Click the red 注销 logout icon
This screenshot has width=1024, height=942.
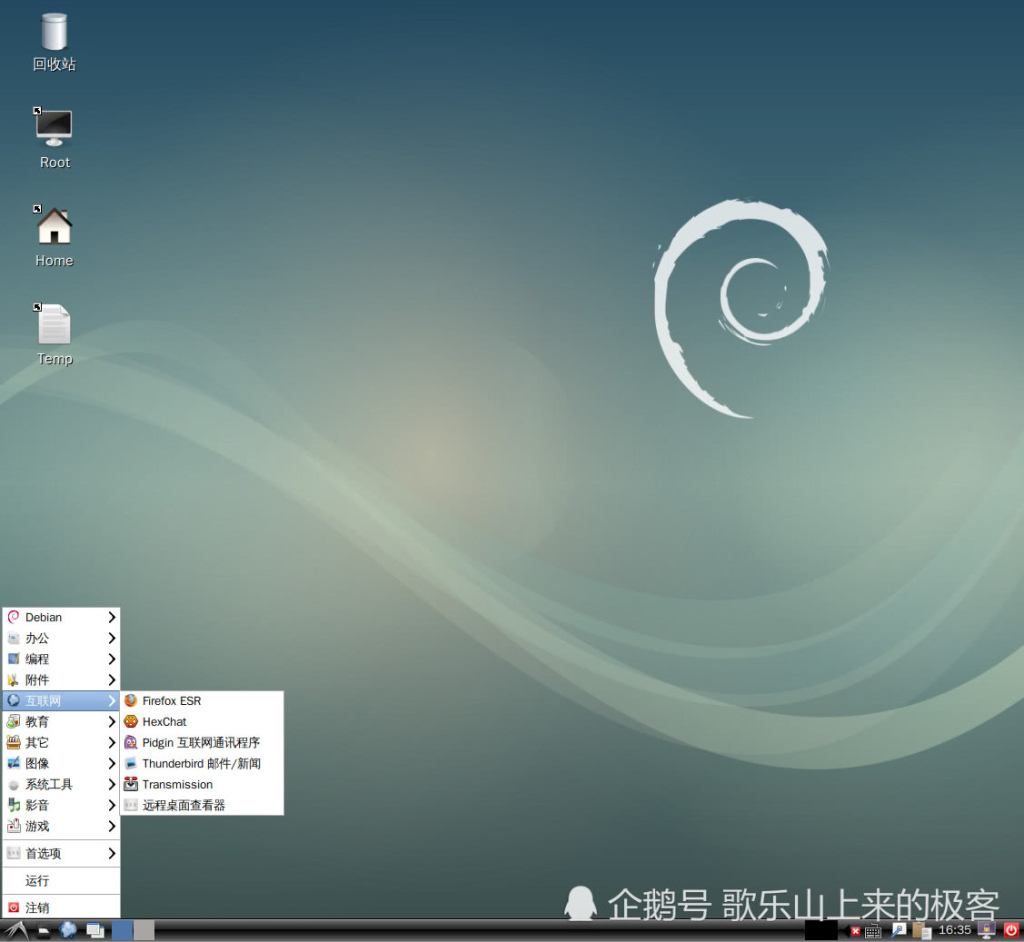coord(13,908)
